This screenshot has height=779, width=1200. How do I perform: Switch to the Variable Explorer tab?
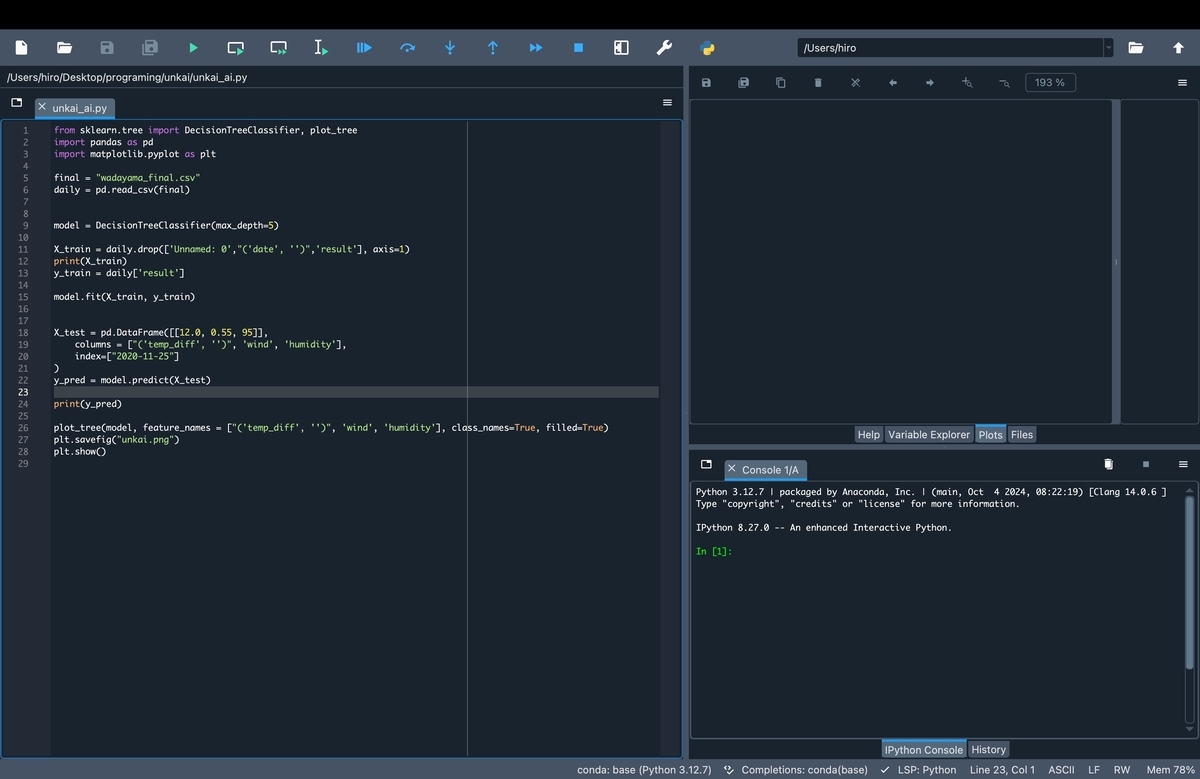point(929,434)
